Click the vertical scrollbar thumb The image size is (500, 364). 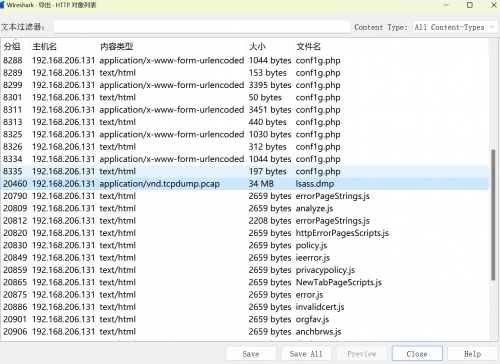pos(493,215)
